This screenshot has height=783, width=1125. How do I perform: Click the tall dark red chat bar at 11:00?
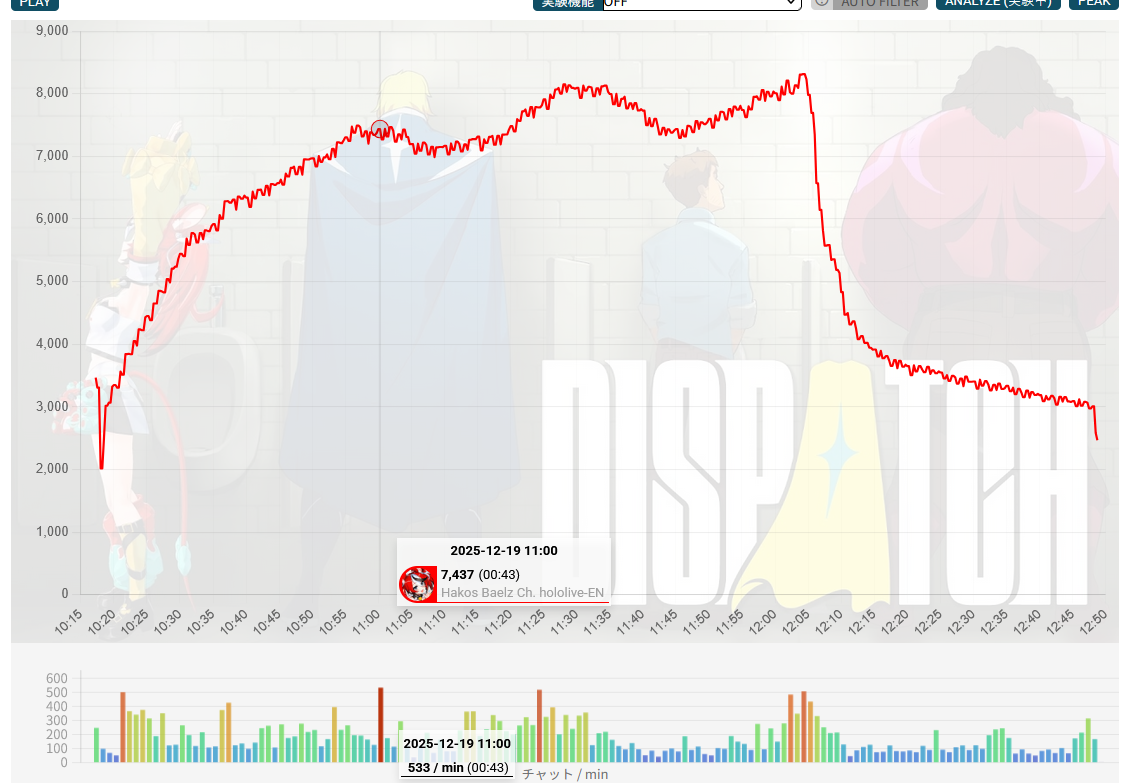coord(381,725)
